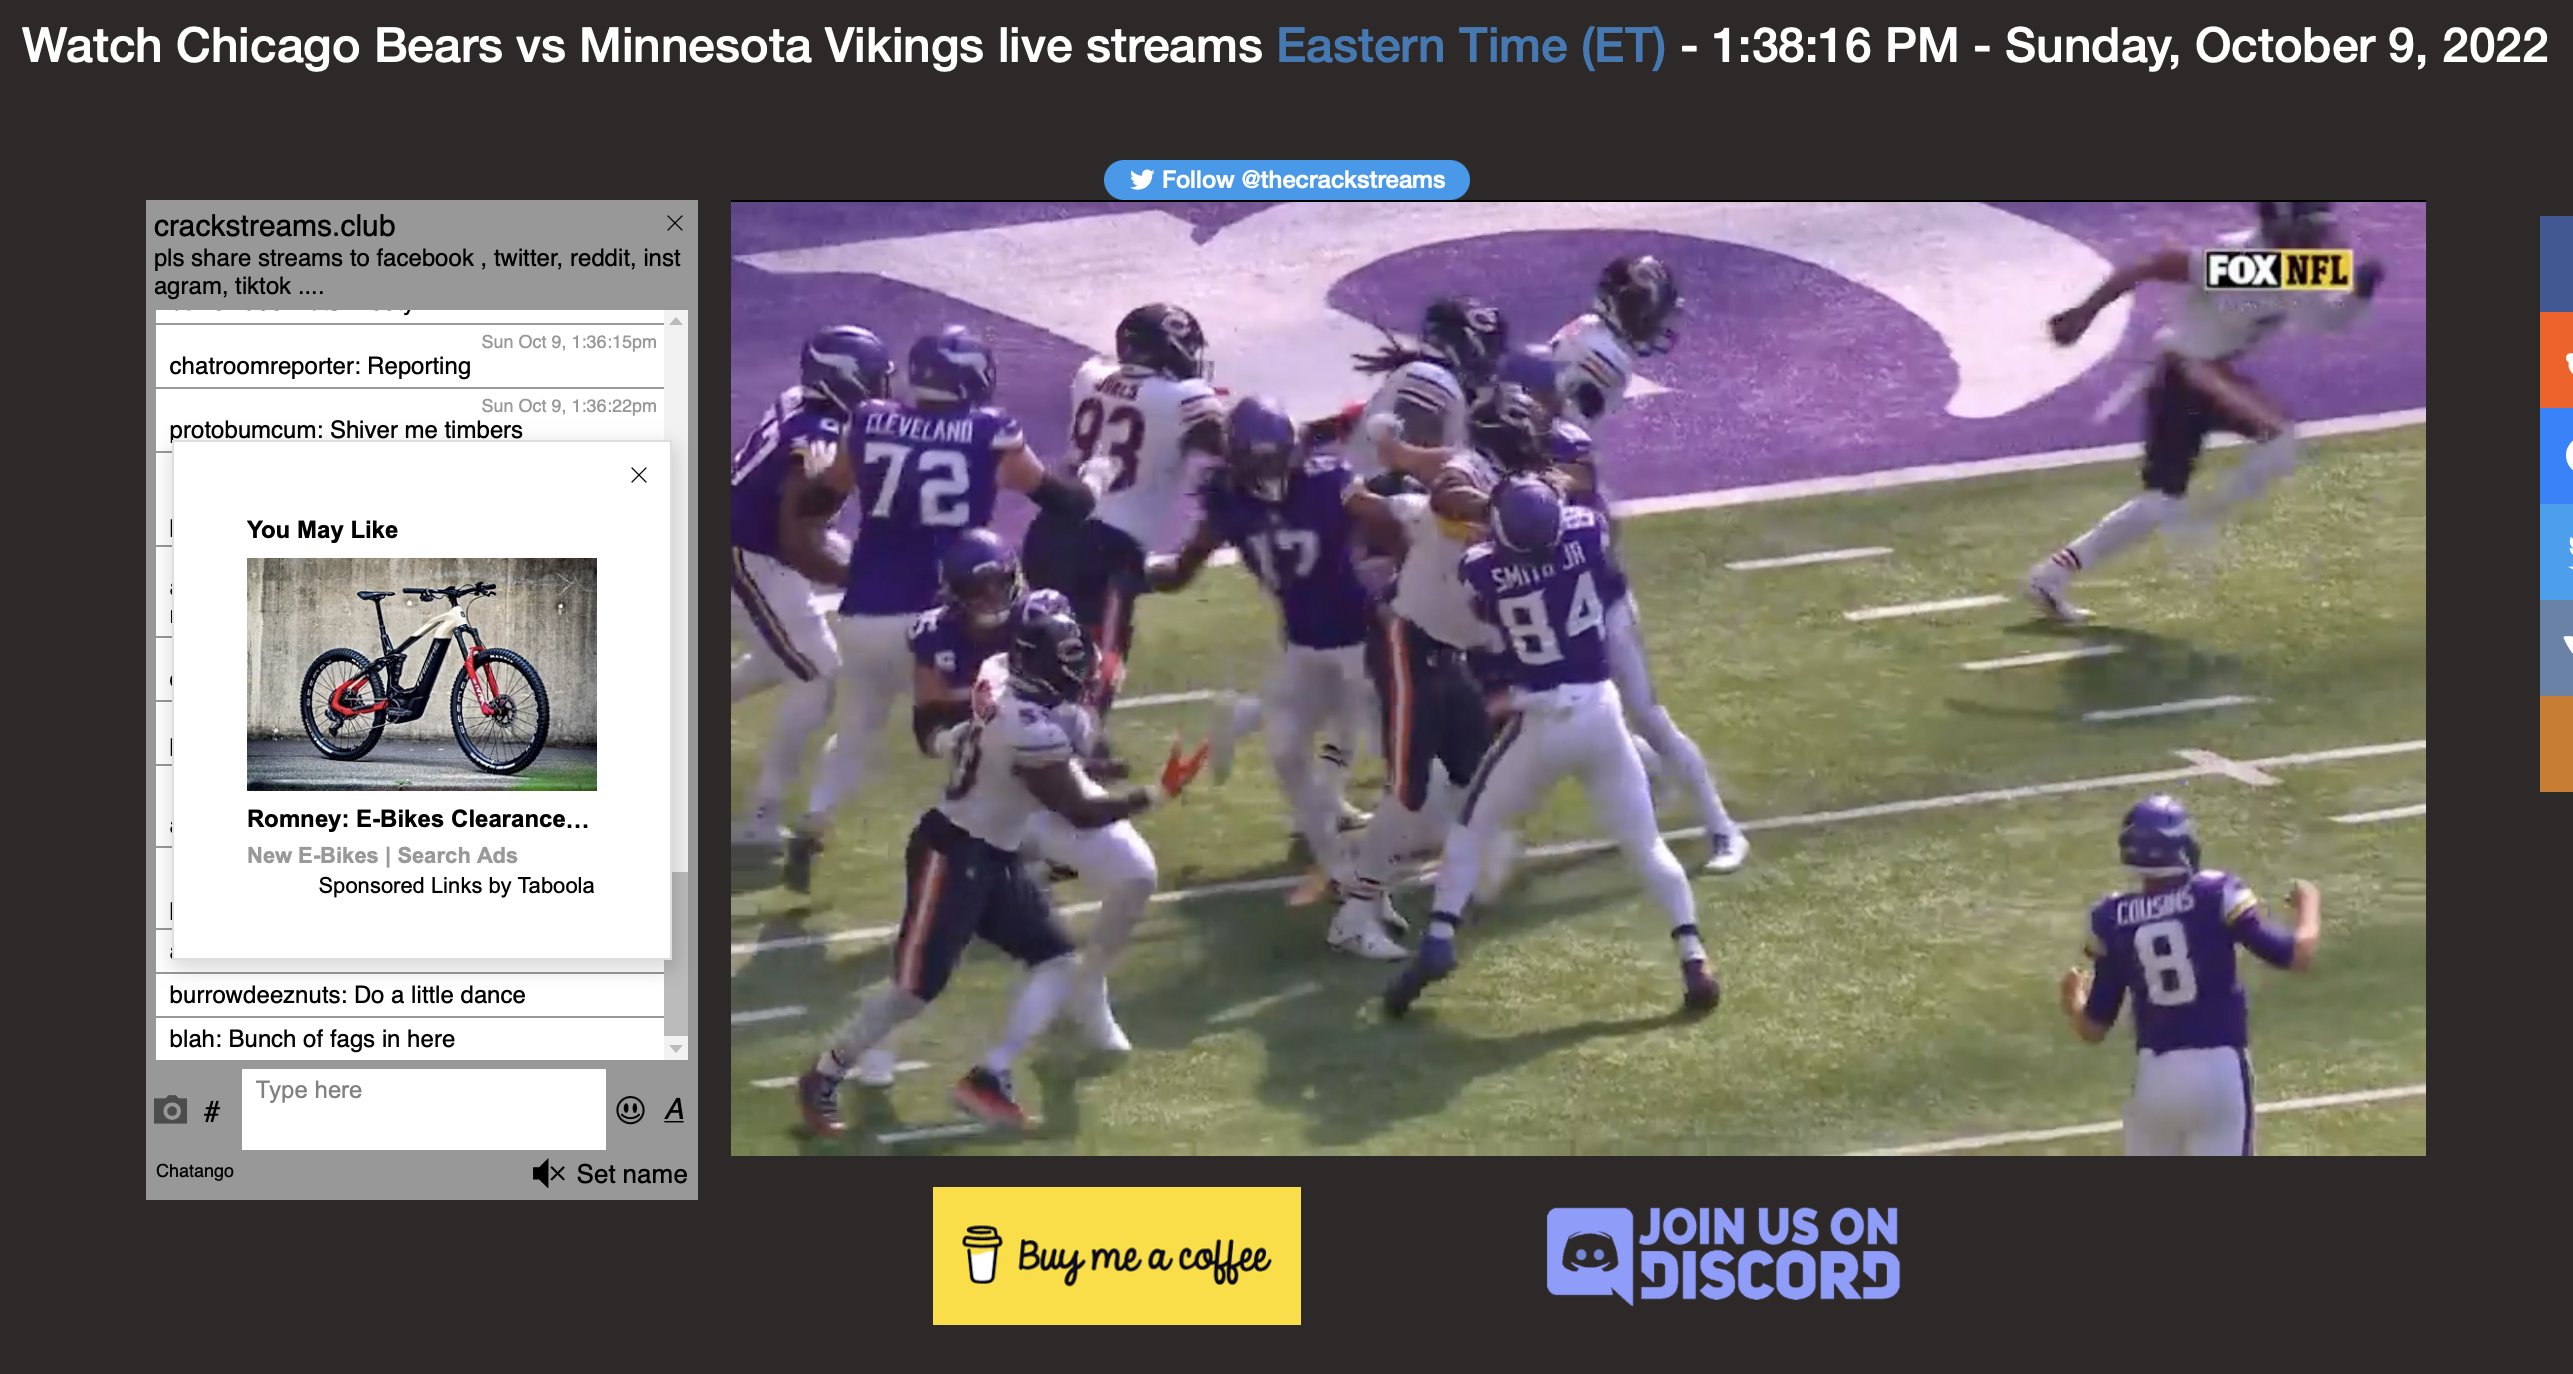
Task: Close the You May Like ad popup
Action: point(639,475)
